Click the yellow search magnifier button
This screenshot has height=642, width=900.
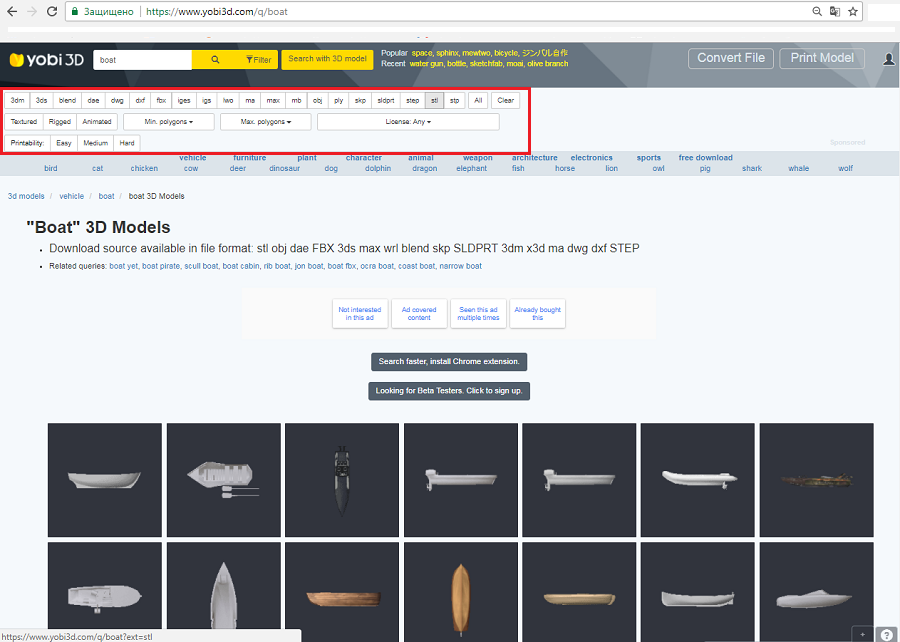pos(215,60)
